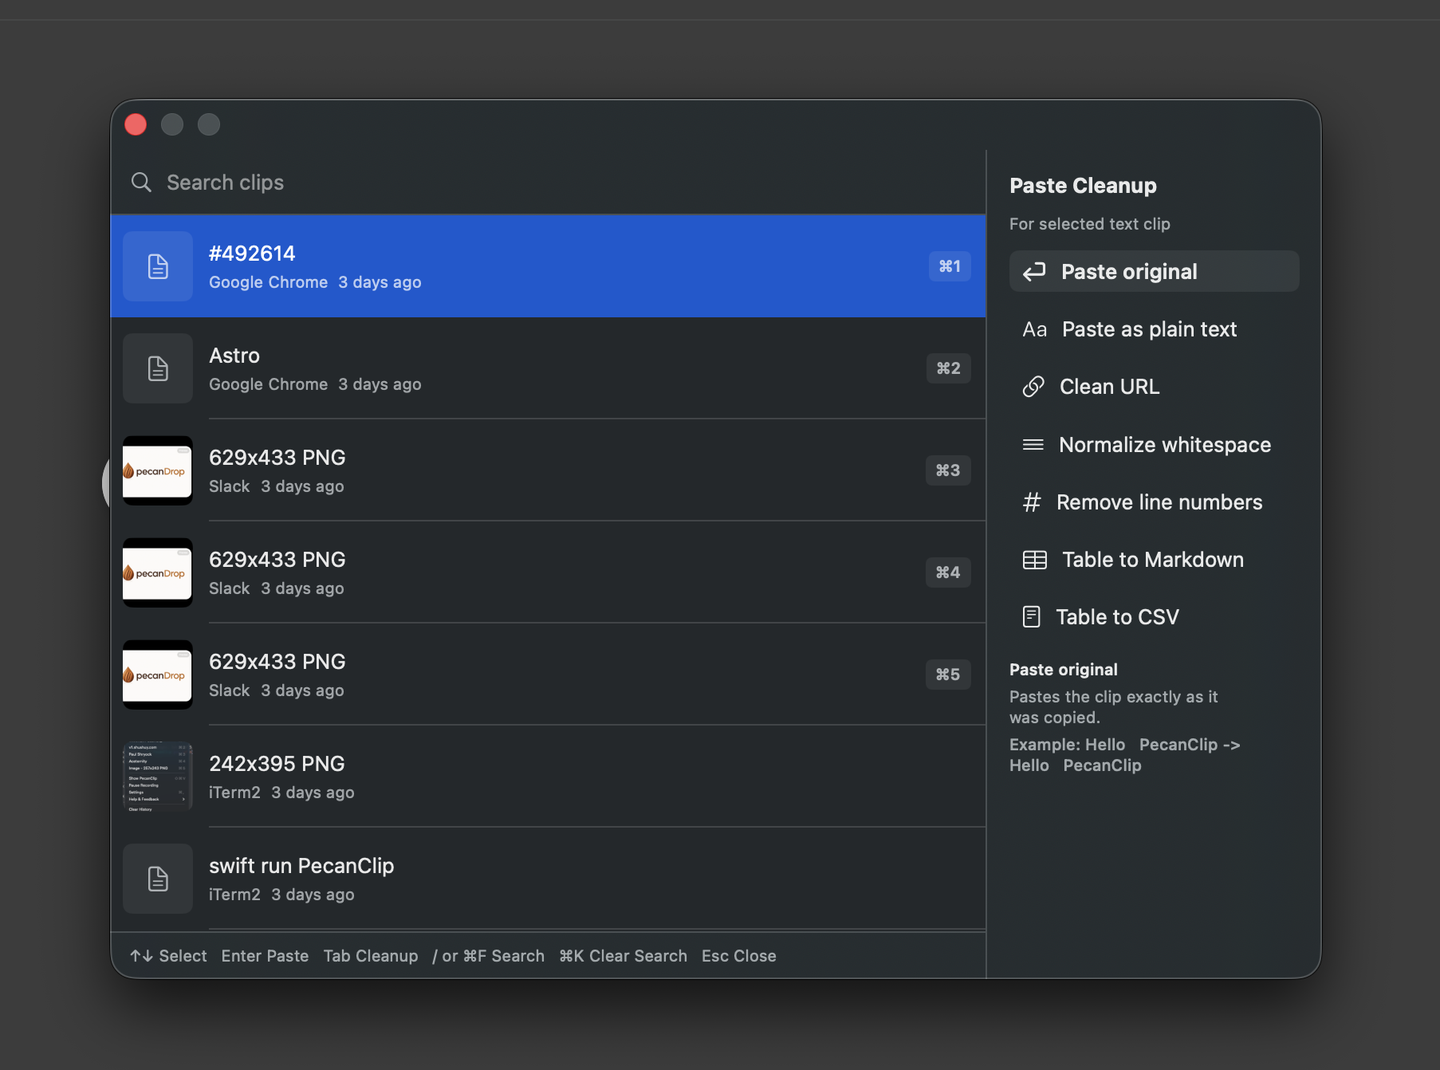Viewport: 1440px width, 1070px height.
Task: Select the #492614 clip title
Action: coord(252,253)
